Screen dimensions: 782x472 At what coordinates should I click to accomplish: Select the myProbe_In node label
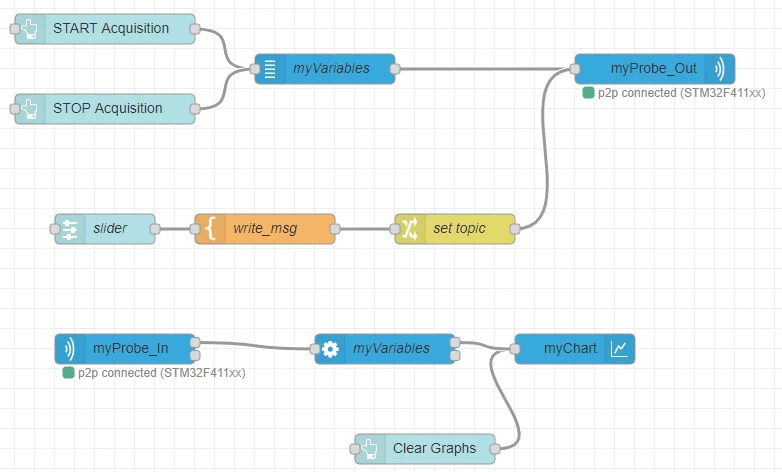(x=130, y=348)
